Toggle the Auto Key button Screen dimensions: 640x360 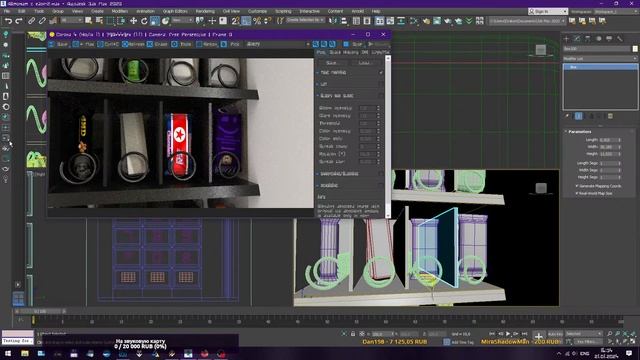click(555, 334)
